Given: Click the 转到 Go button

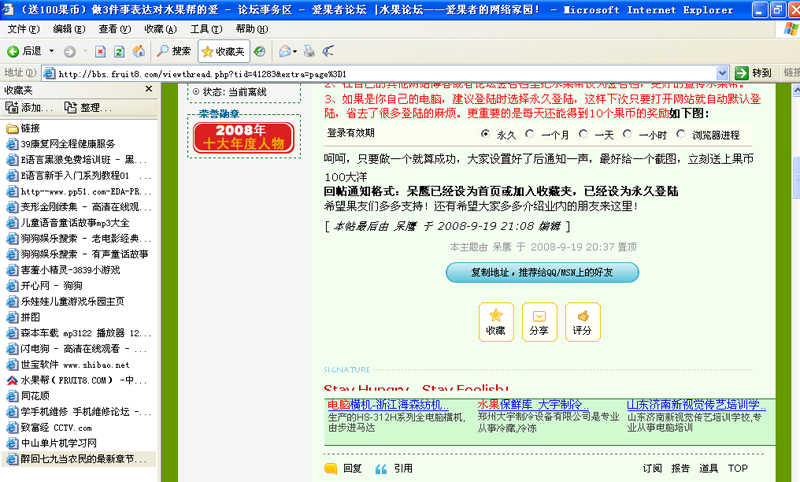Looking at the screenshot, I should 754,73.
